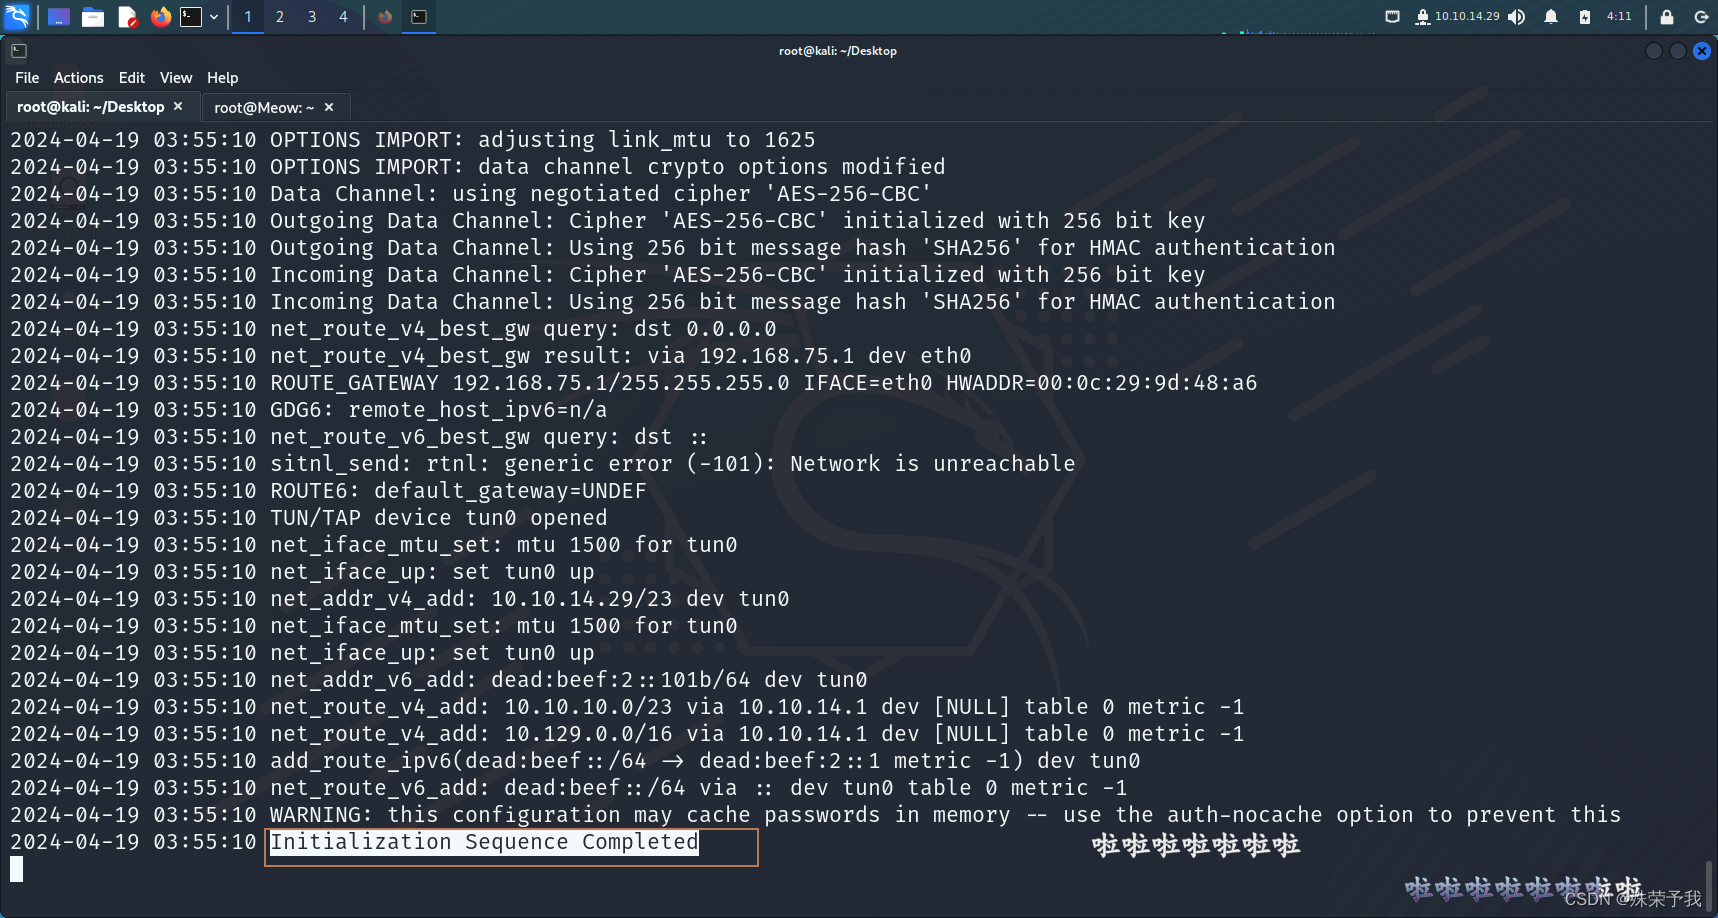Click the VPN IP indicator 10.10.14.29
This screenshot has height=918, width=1718.
coord(1457,17)
